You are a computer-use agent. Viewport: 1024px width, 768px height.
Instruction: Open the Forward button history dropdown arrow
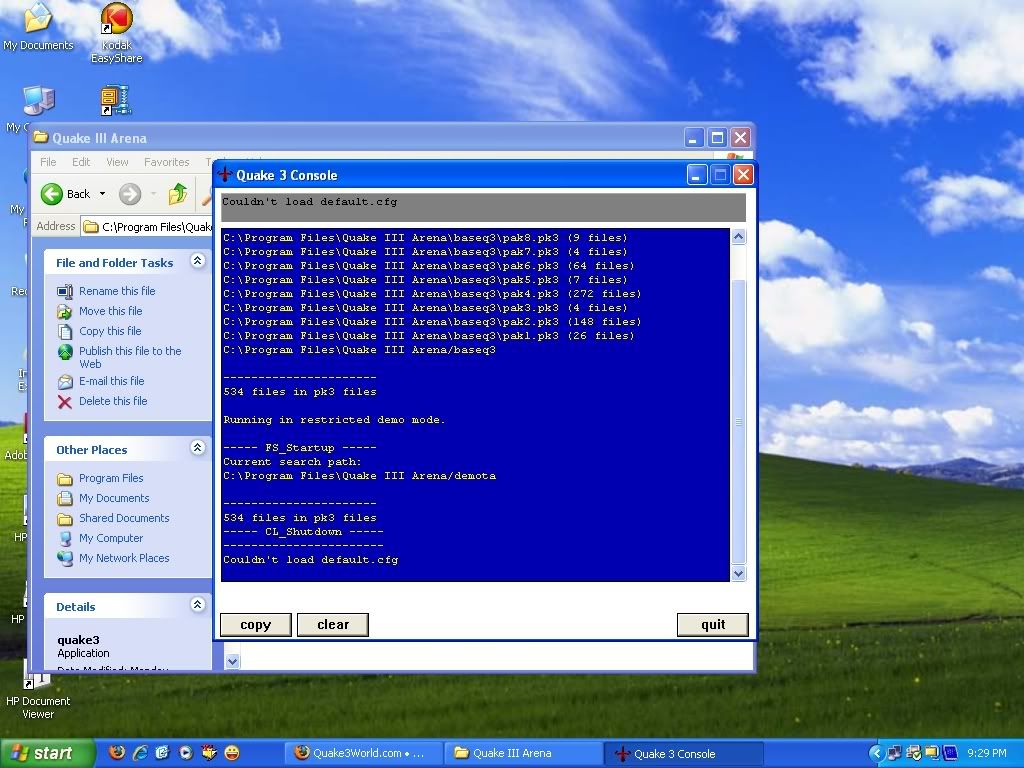[x=153, y=194]
